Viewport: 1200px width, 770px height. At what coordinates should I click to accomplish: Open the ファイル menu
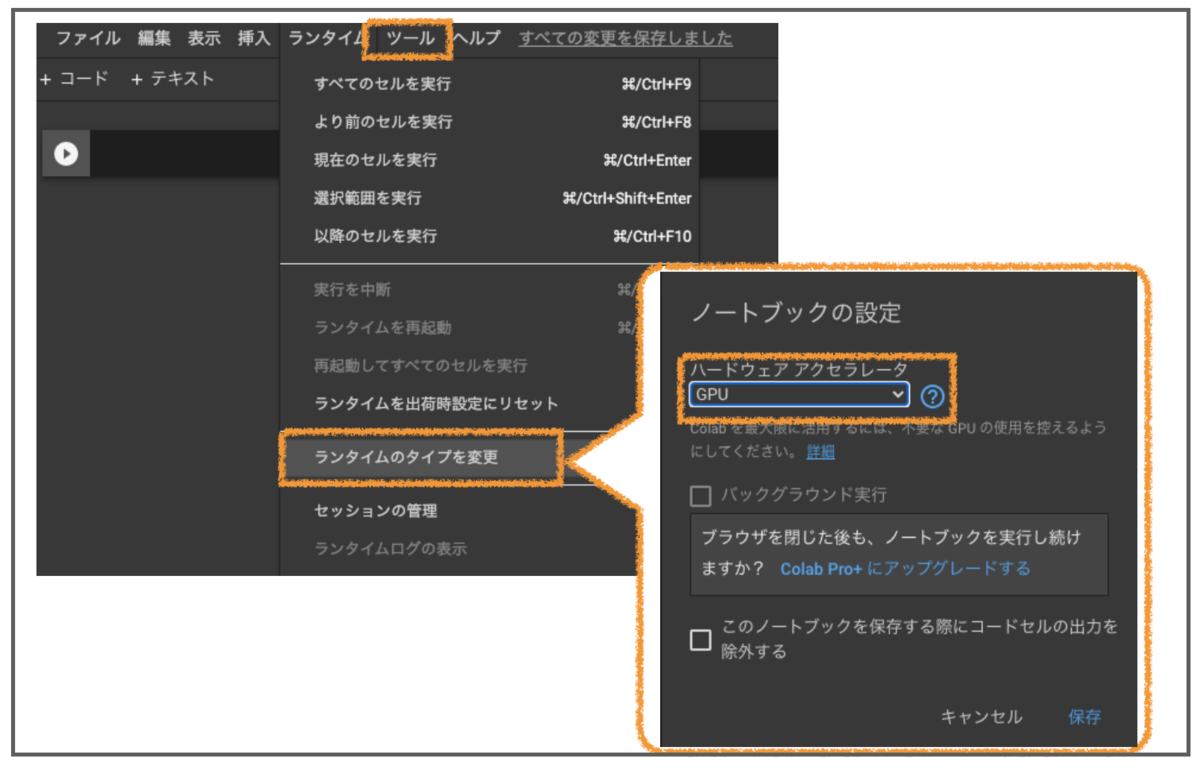tap(88, 38)
